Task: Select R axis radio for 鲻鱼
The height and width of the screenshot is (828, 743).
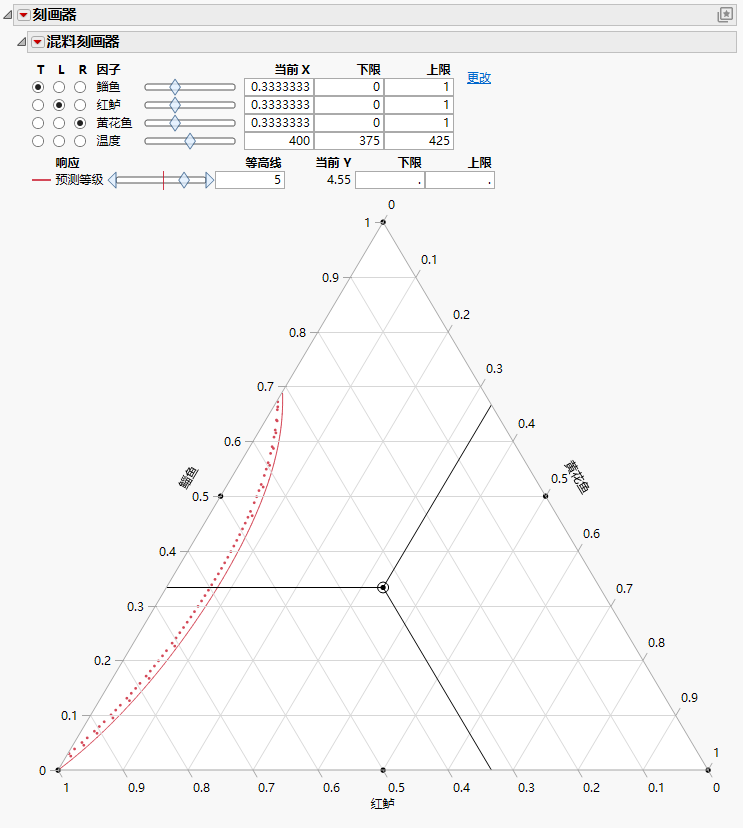Action: click(80, 87)
